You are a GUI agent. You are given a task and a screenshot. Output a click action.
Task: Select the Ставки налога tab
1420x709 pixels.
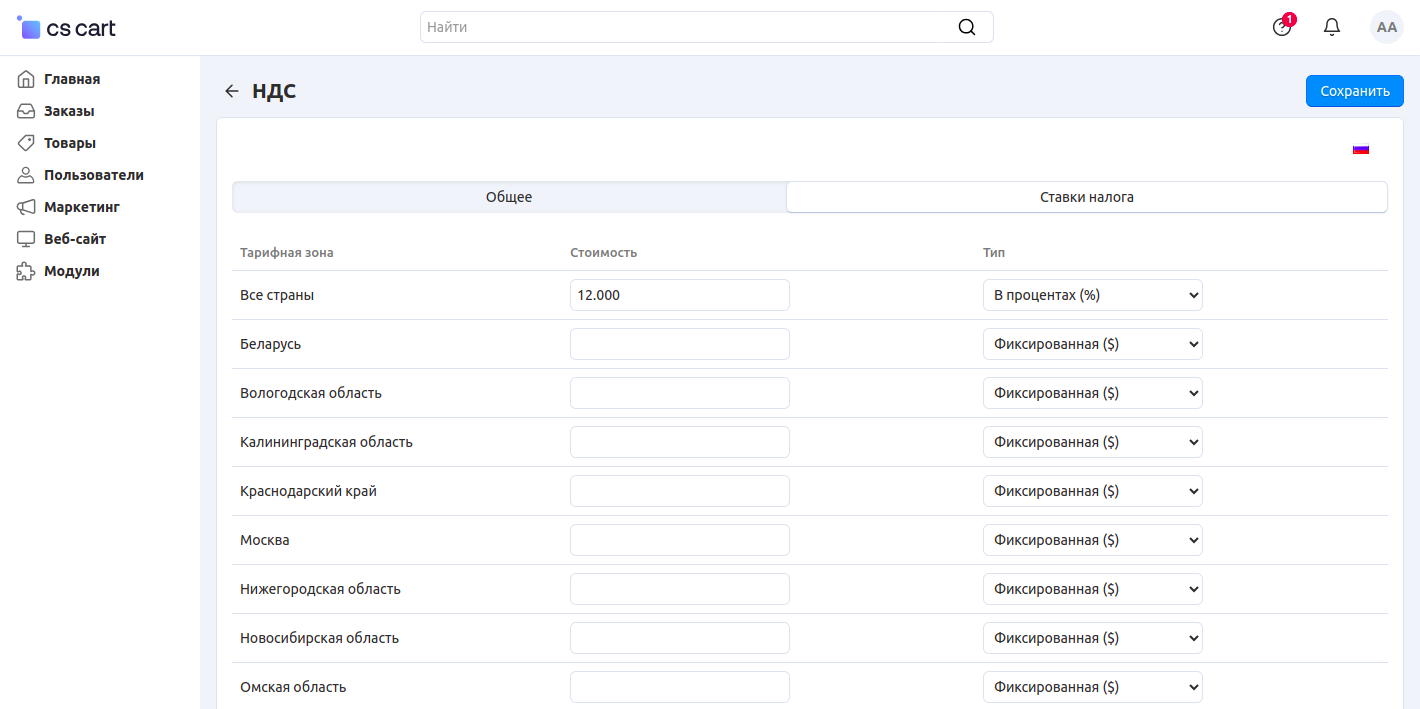tap(1086, 197)
